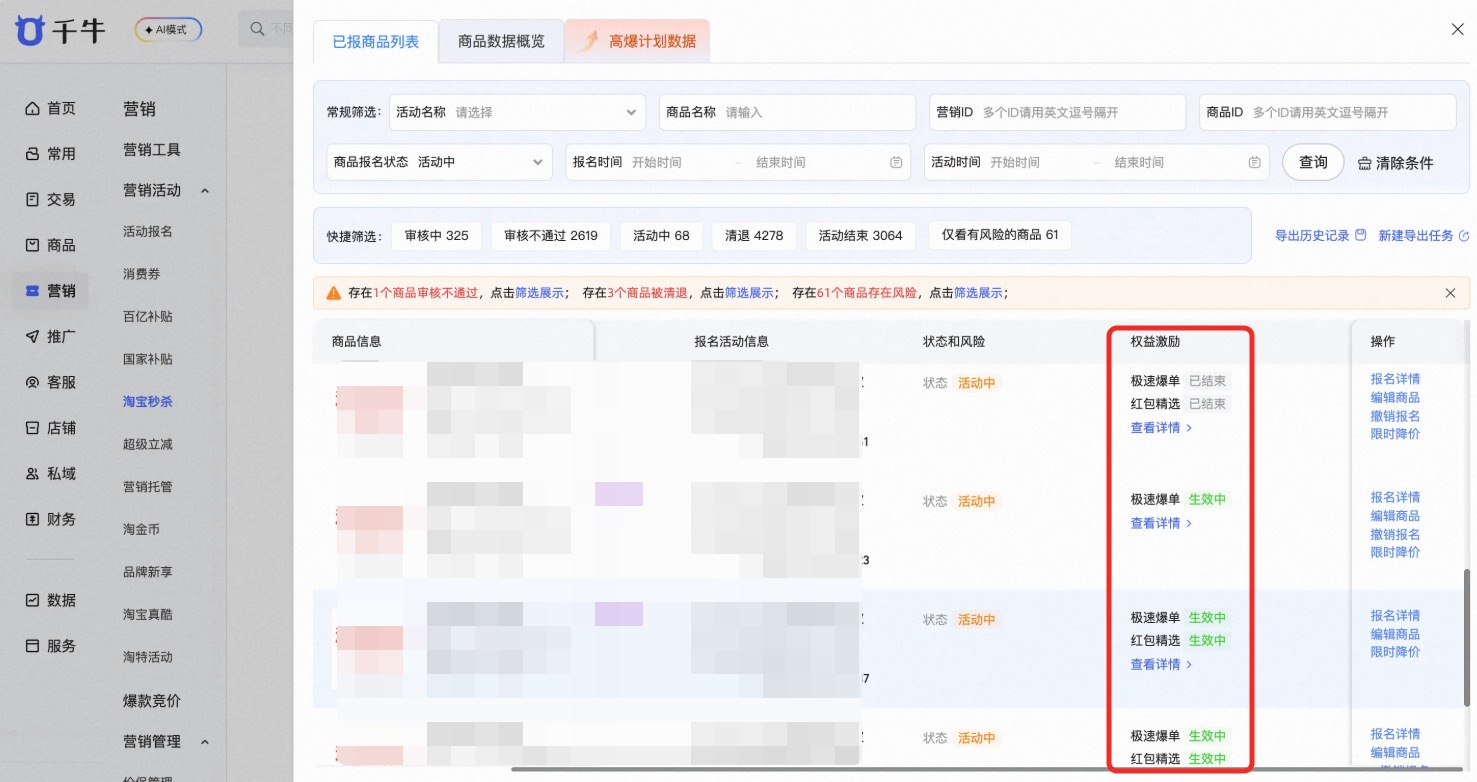The height and width of the screenshot is (782, 1477).
Task: Switch to 已报商品列表 tab
Action: [376, 42]
